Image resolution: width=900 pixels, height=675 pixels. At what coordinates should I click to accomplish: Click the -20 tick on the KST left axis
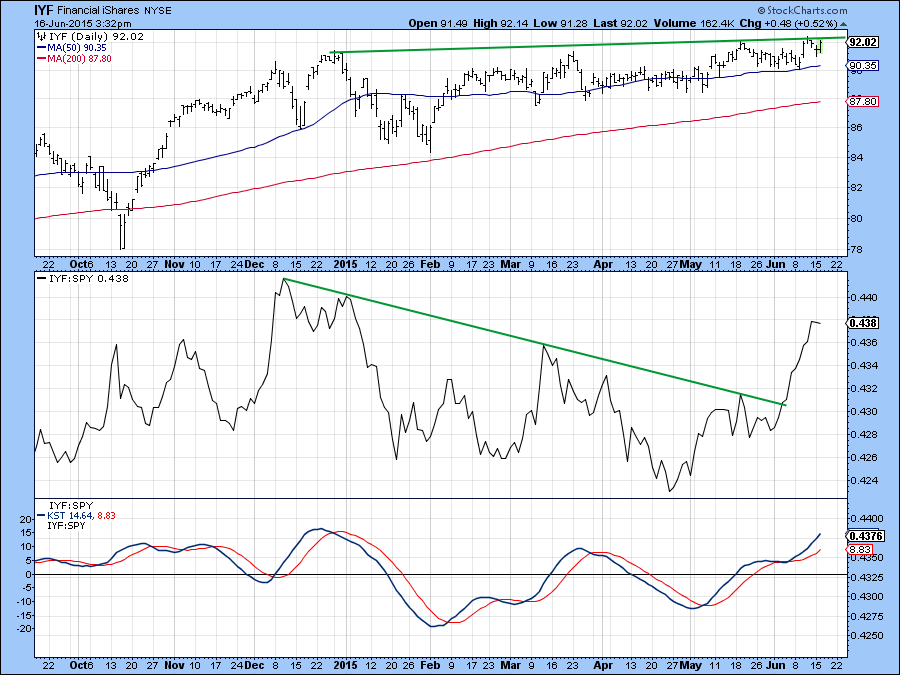pos(24,629)
